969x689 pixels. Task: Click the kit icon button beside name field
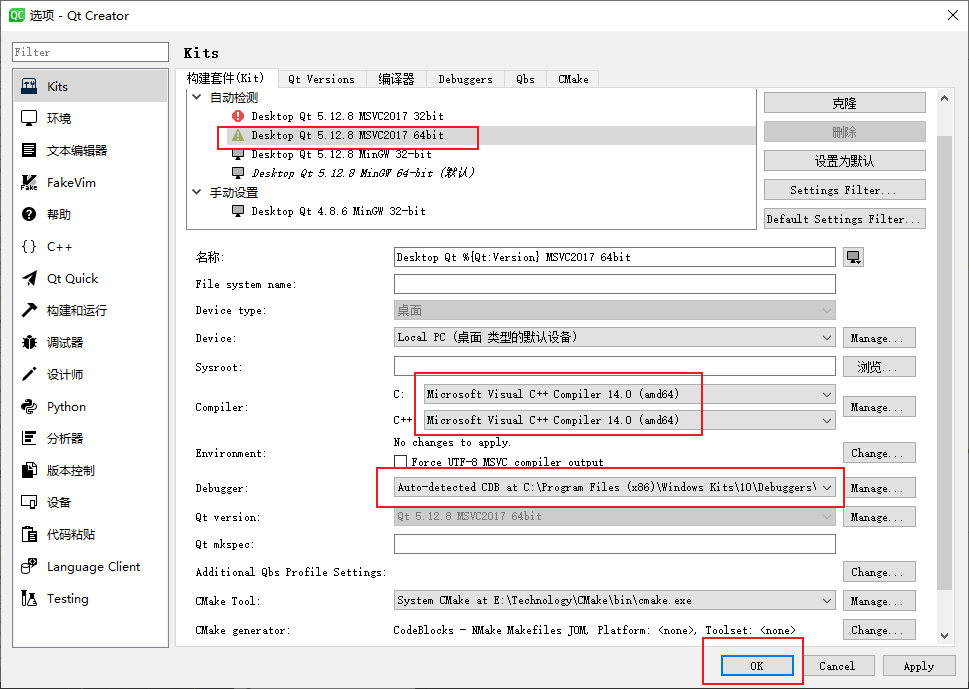853,257
